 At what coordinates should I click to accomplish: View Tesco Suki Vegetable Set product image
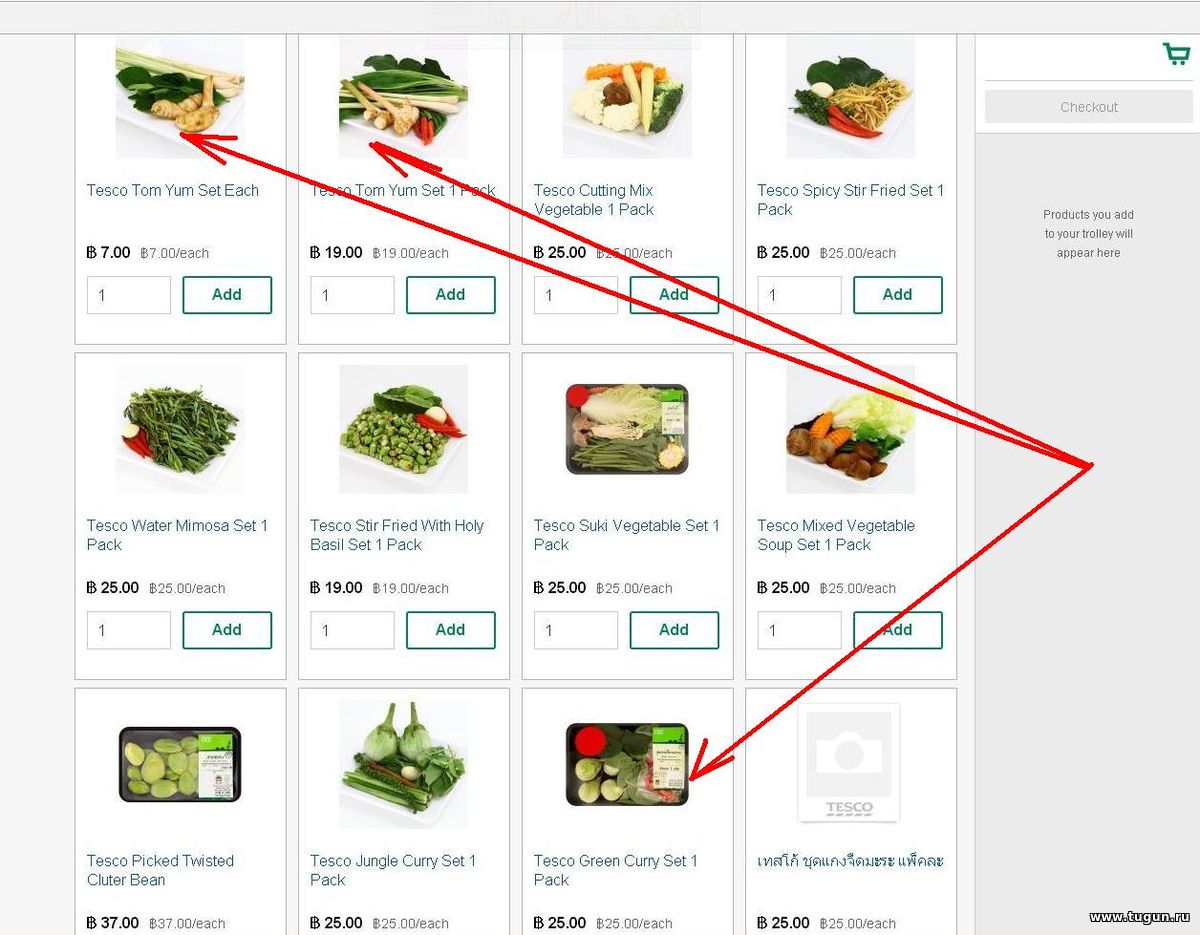click(627, 429)
